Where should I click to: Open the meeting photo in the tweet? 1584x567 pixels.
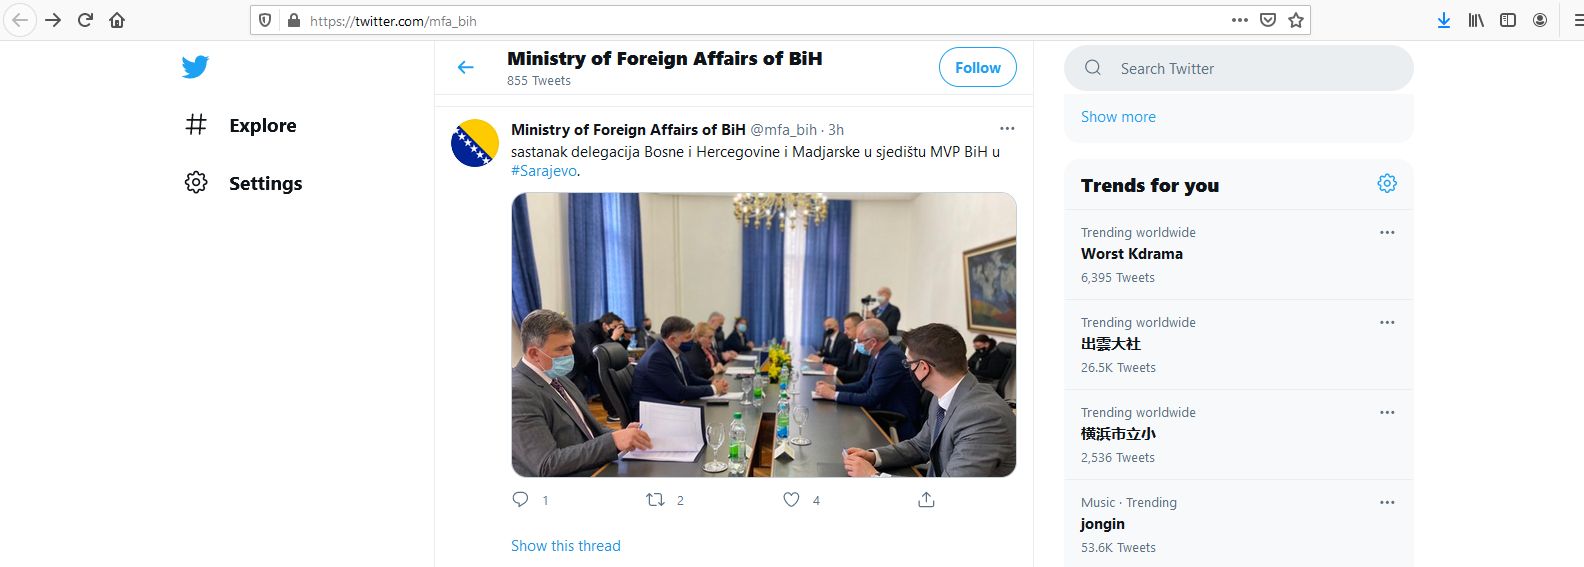[x=764, y=334]
